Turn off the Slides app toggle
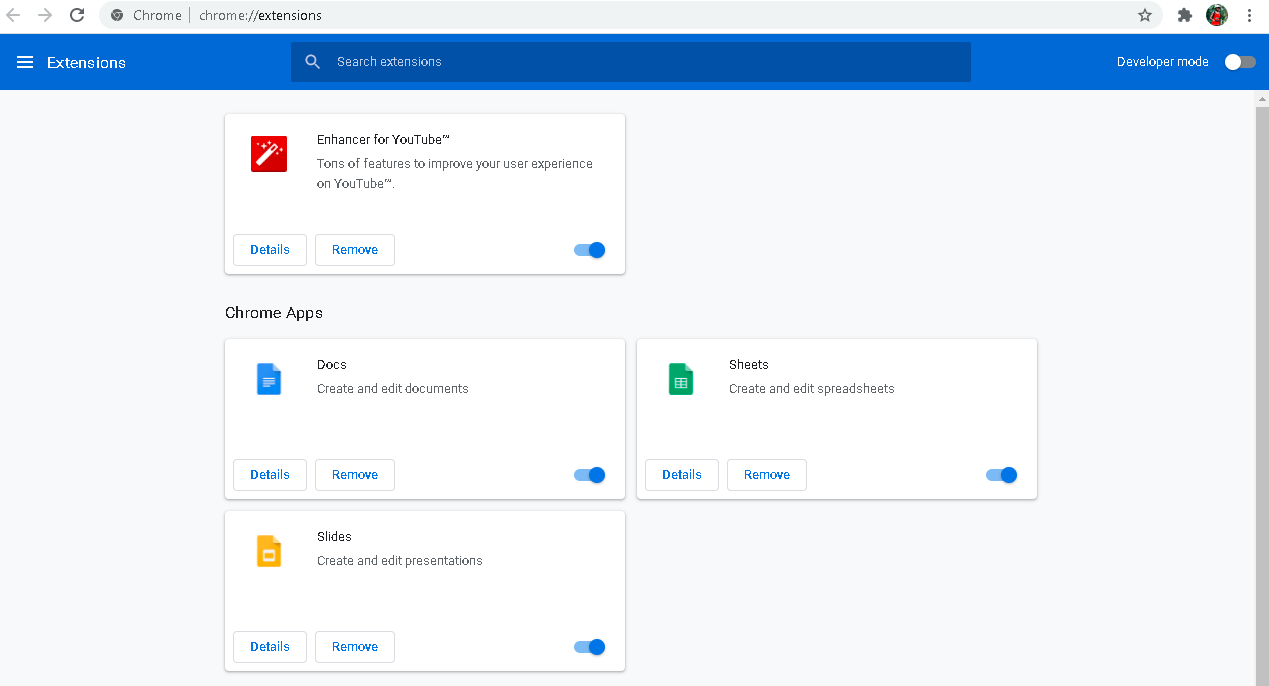The height and width of the screenshot is (686, 1269). (590, 647)
